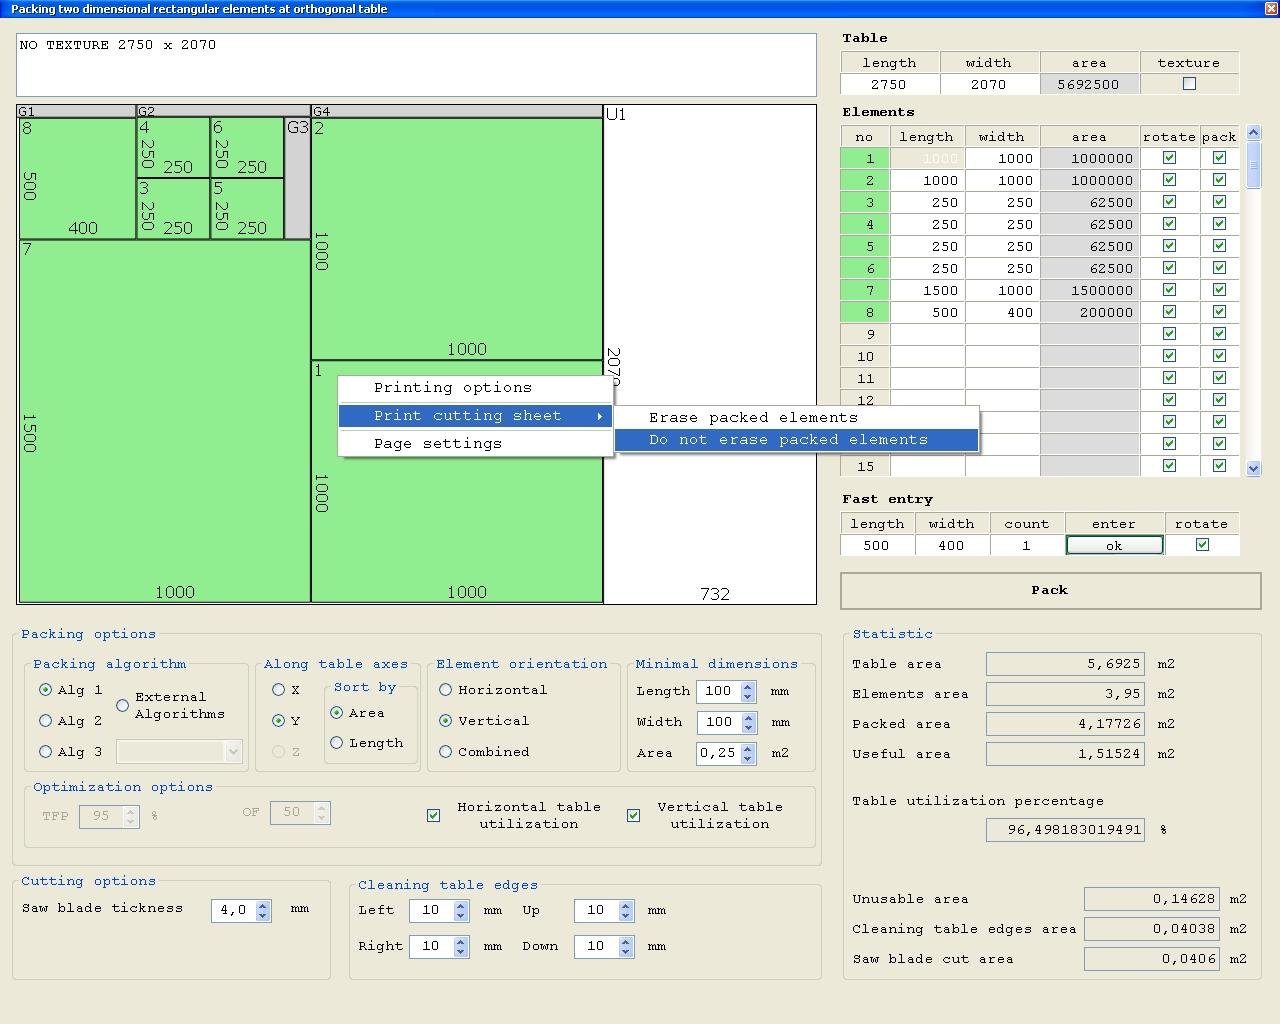
Task: Decrease minimal Length value spinner
Action: click(748, 696)
